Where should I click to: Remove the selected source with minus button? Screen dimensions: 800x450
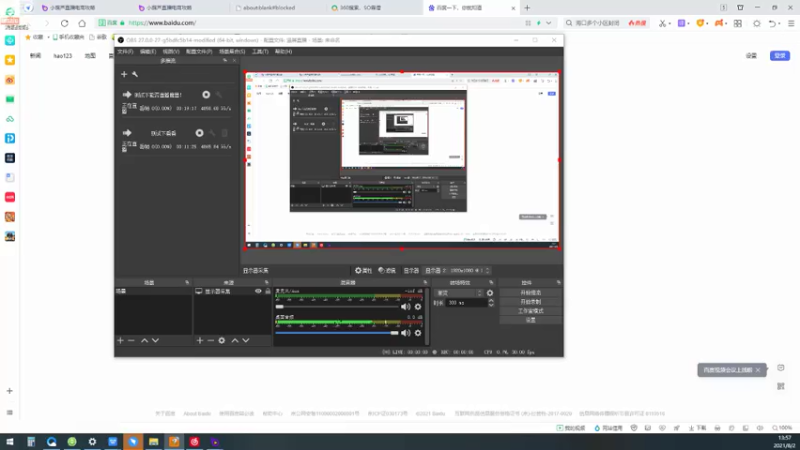click(x=210, y=340)
